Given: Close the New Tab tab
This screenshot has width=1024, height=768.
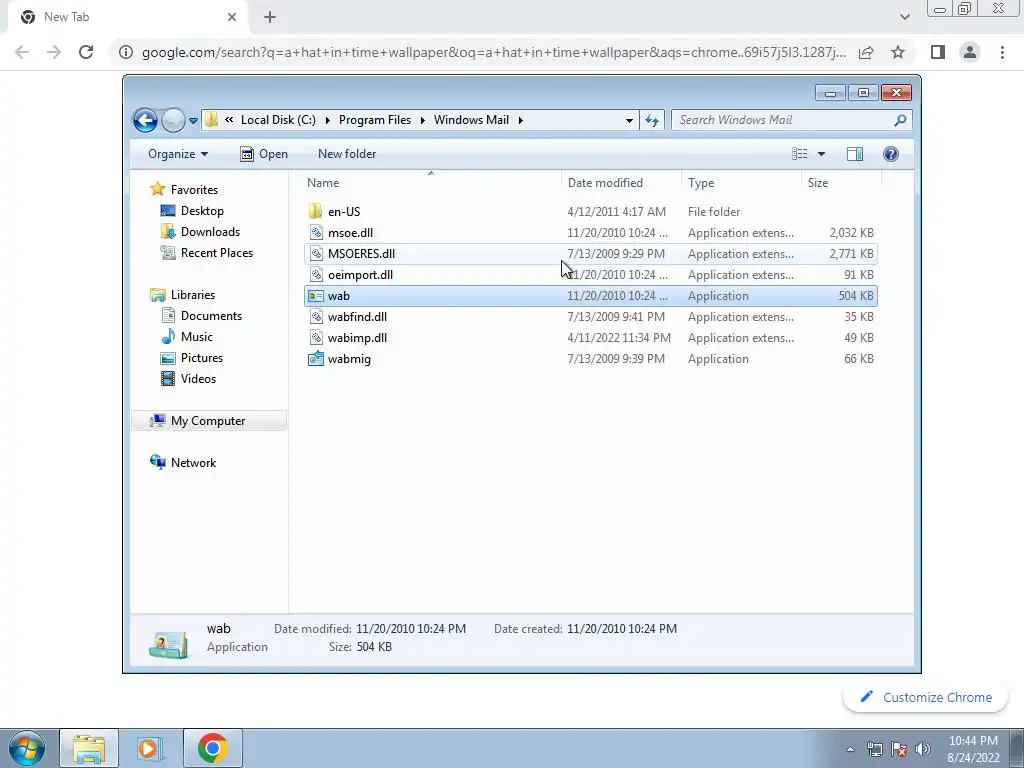Looking at the screenshot, I should pyautogui.click(x=232, y=17).
